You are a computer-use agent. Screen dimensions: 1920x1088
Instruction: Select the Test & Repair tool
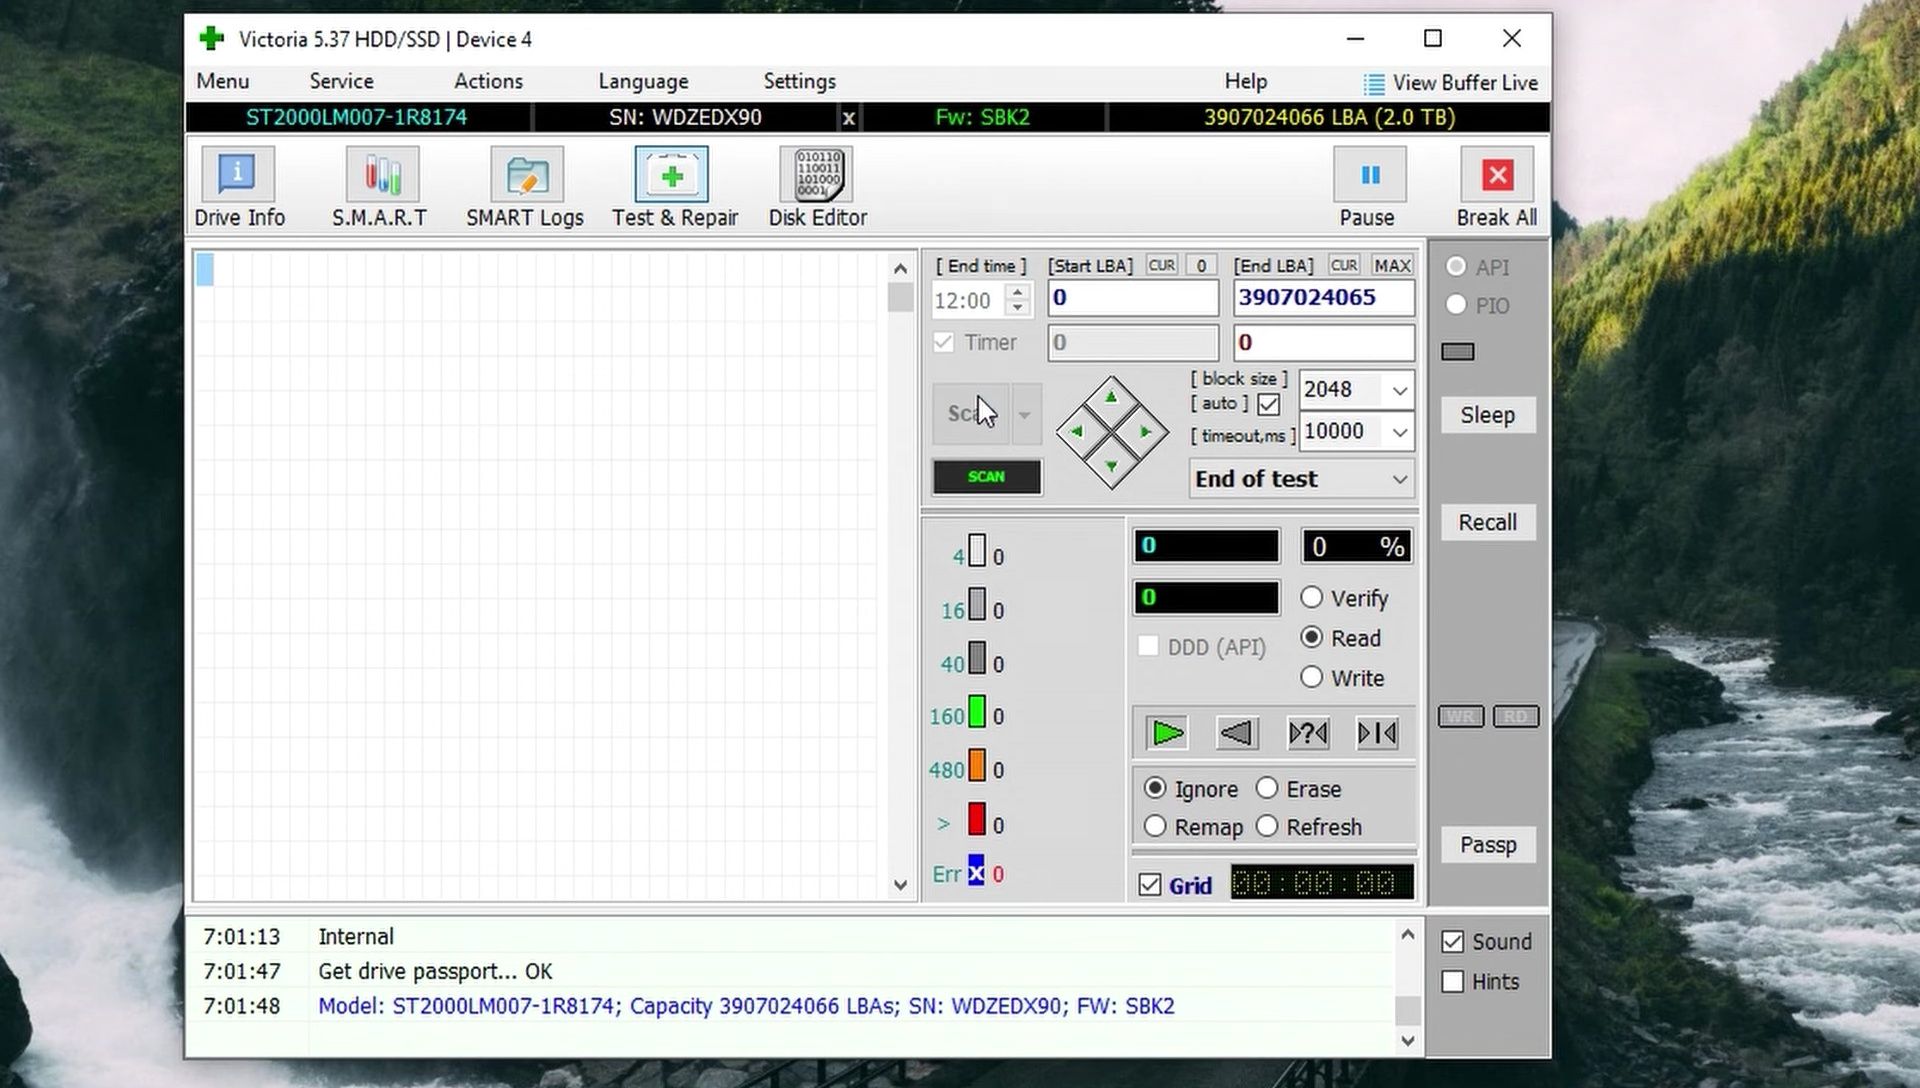(674, 187)
